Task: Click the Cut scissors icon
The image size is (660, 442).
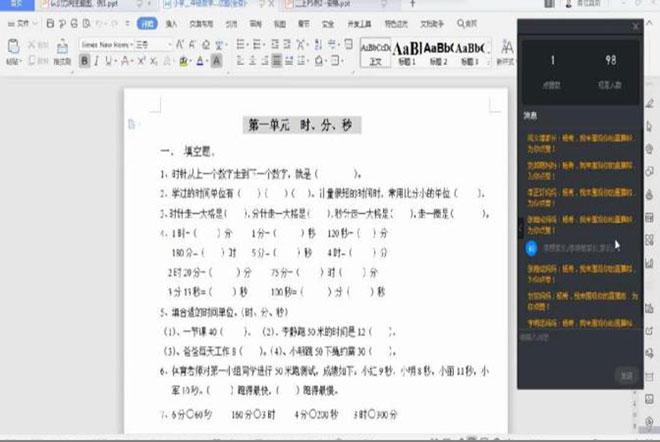Action: (x=32, y=45)
